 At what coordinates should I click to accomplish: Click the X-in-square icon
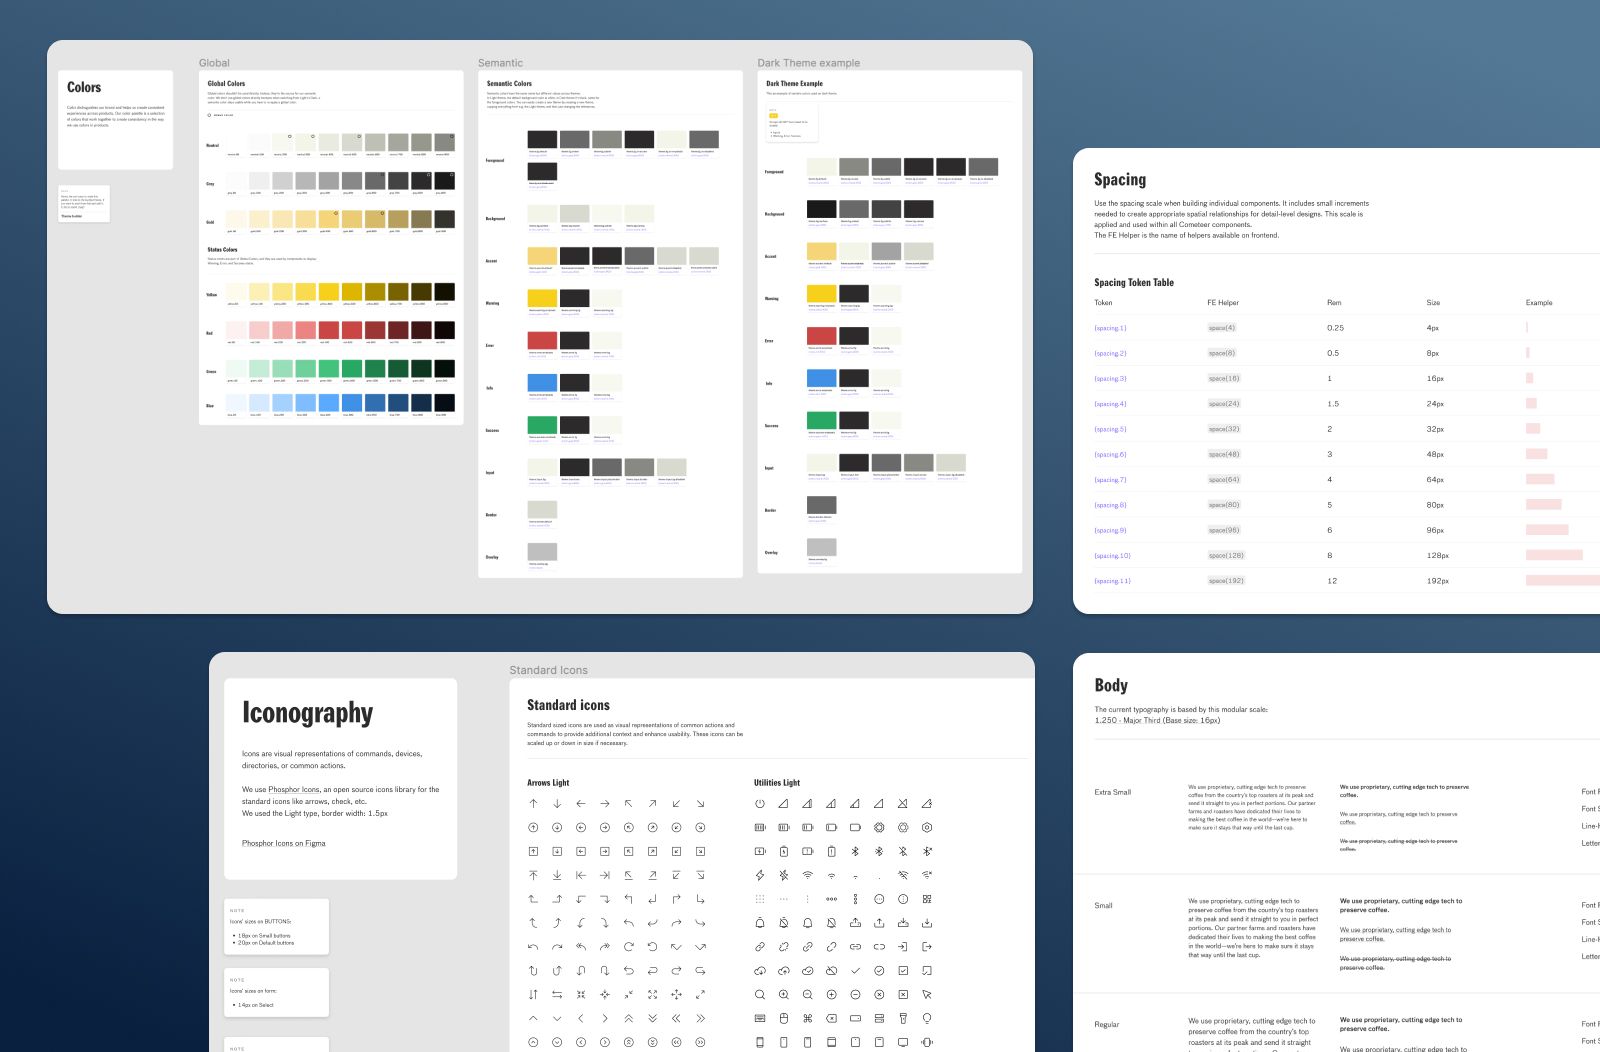903,994
